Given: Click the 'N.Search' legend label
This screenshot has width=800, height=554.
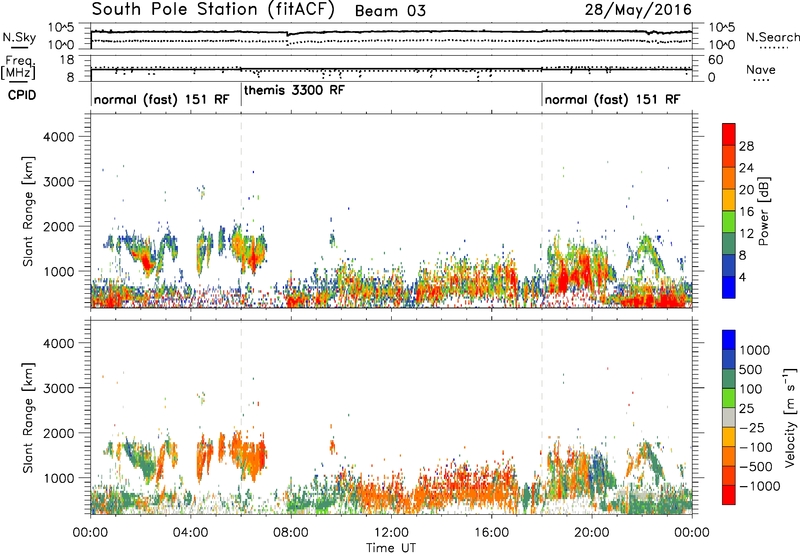Looking at the screenshot, I should click(x=773, y=37).
